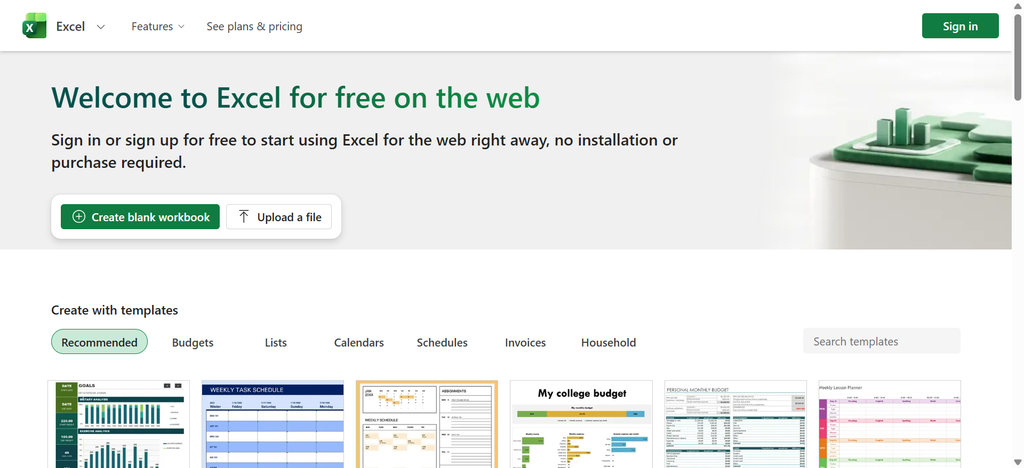The height and width of the screenshot is (468, 1024).
Task: Click the Welcome to Excel headline
Action: [295, 98]
